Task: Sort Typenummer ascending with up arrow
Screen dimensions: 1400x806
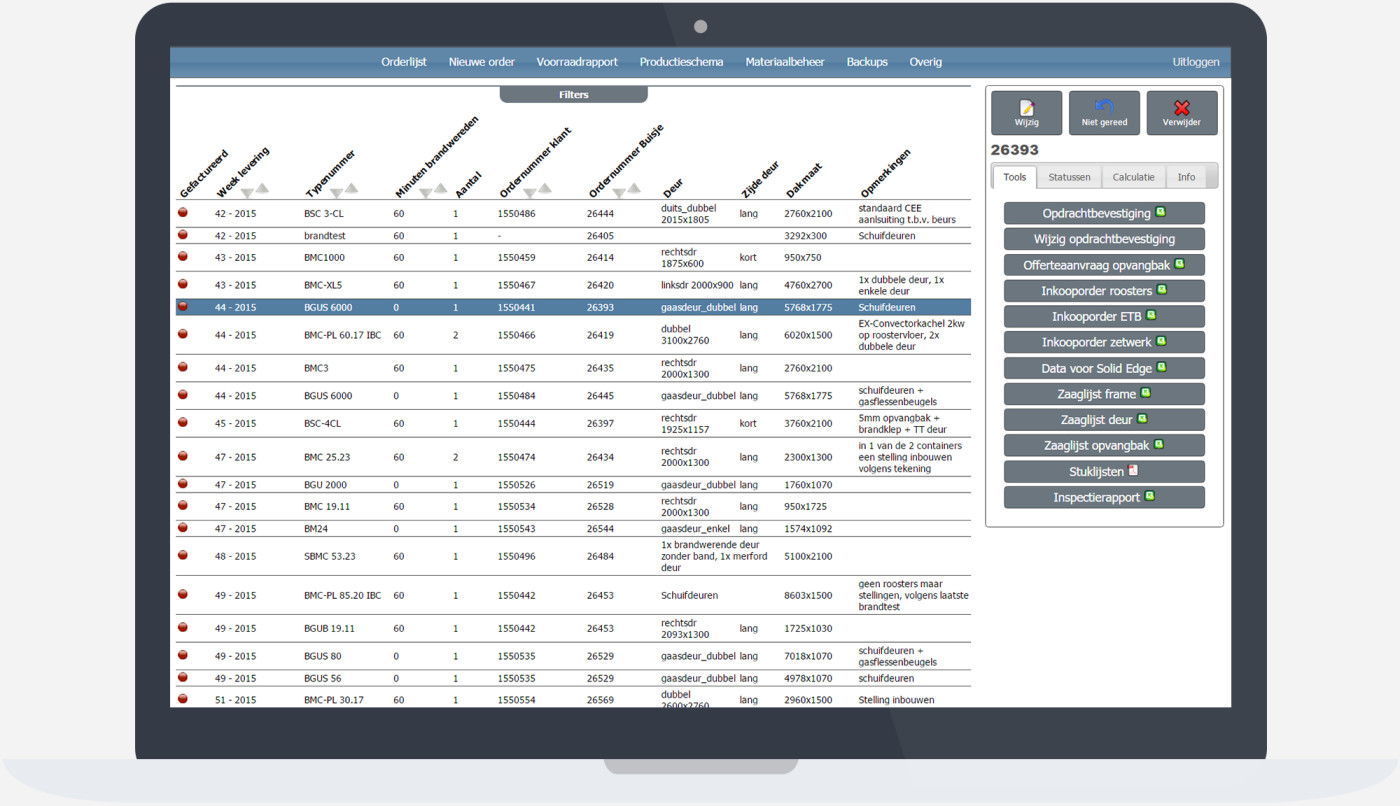Action: [x=351, y=188]
